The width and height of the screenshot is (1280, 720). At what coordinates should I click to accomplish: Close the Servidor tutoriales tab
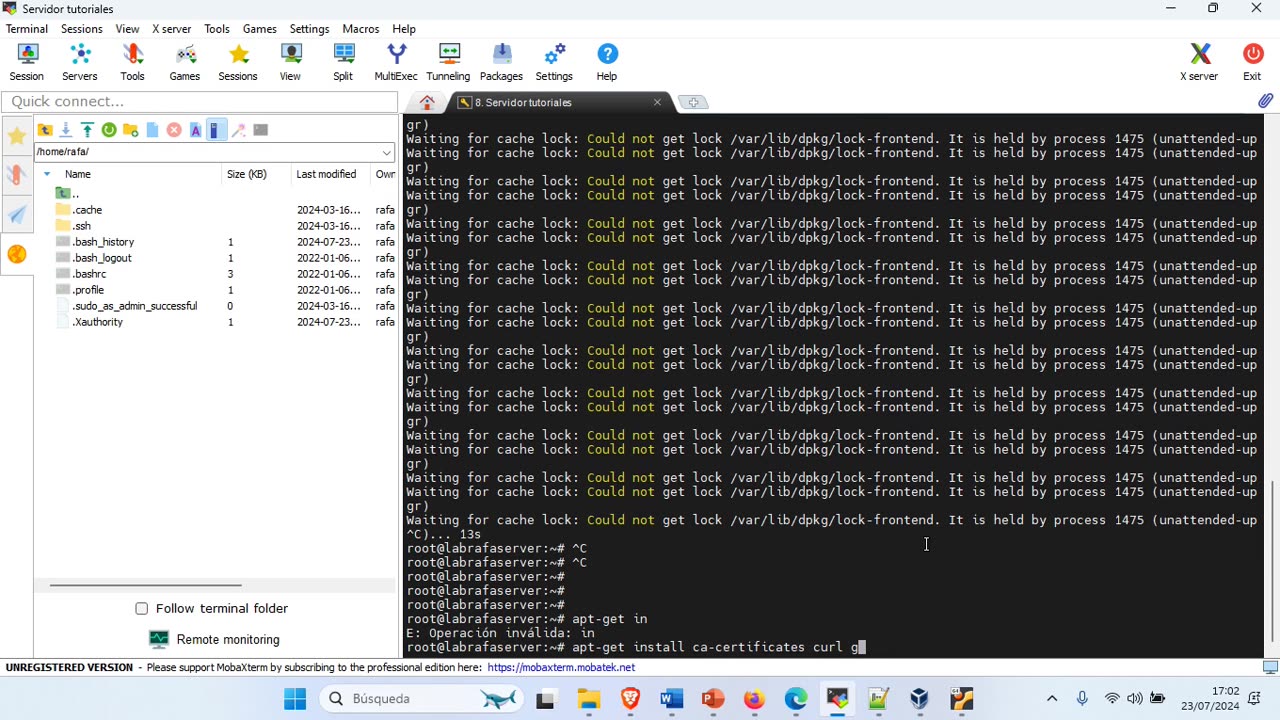point(657,102)
